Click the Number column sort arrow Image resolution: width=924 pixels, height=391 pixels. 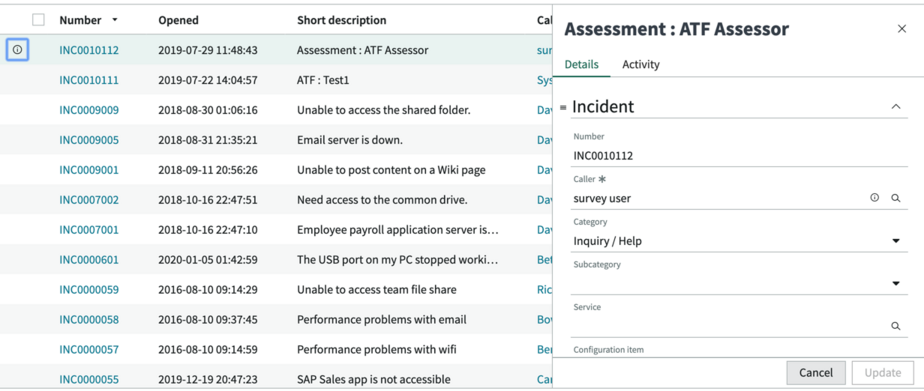114,20
